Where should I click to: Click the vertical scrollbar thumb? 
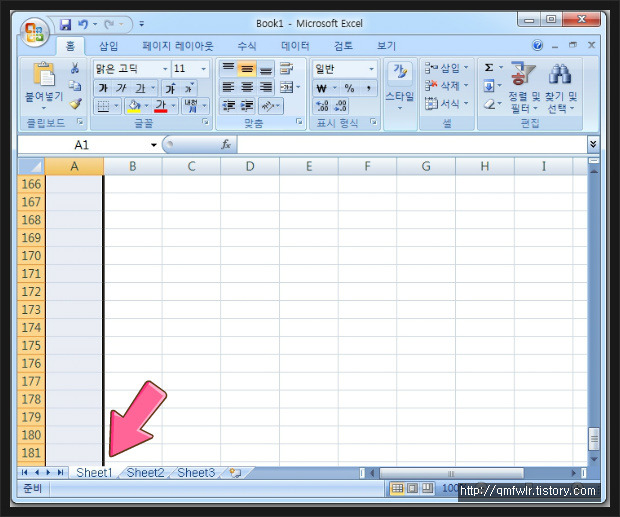594,439
